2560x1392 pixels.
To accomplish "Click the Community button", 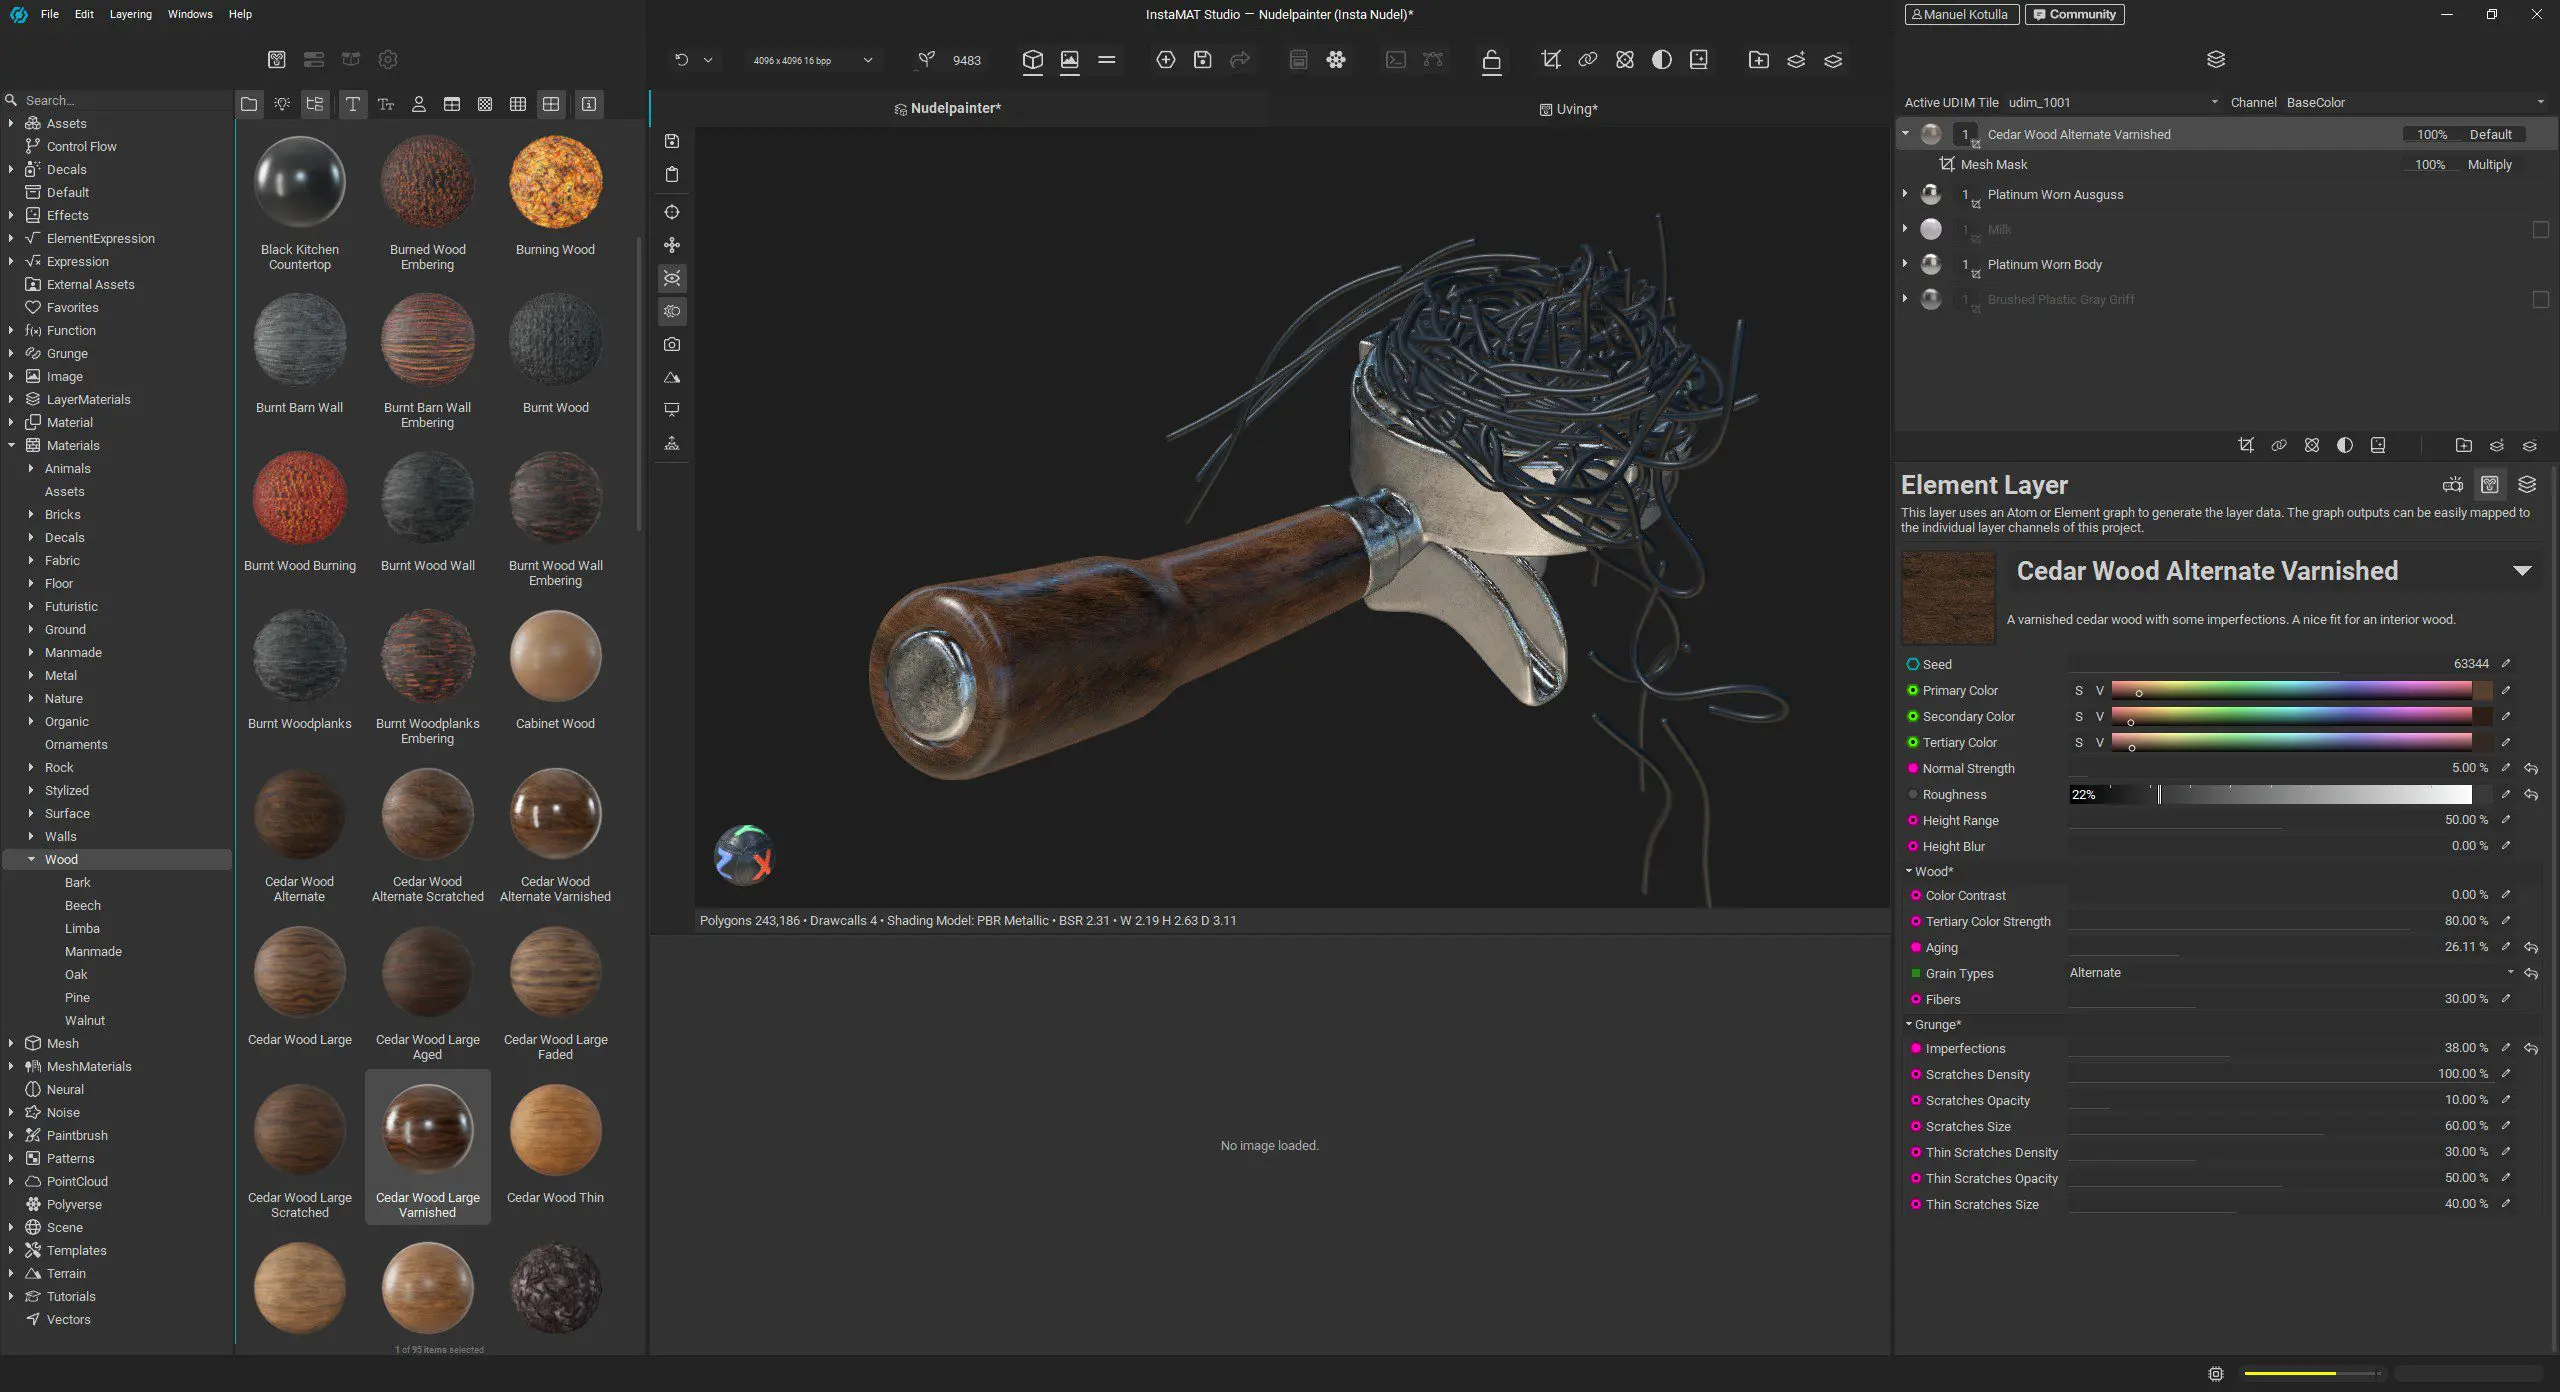I will point(2074,14).
